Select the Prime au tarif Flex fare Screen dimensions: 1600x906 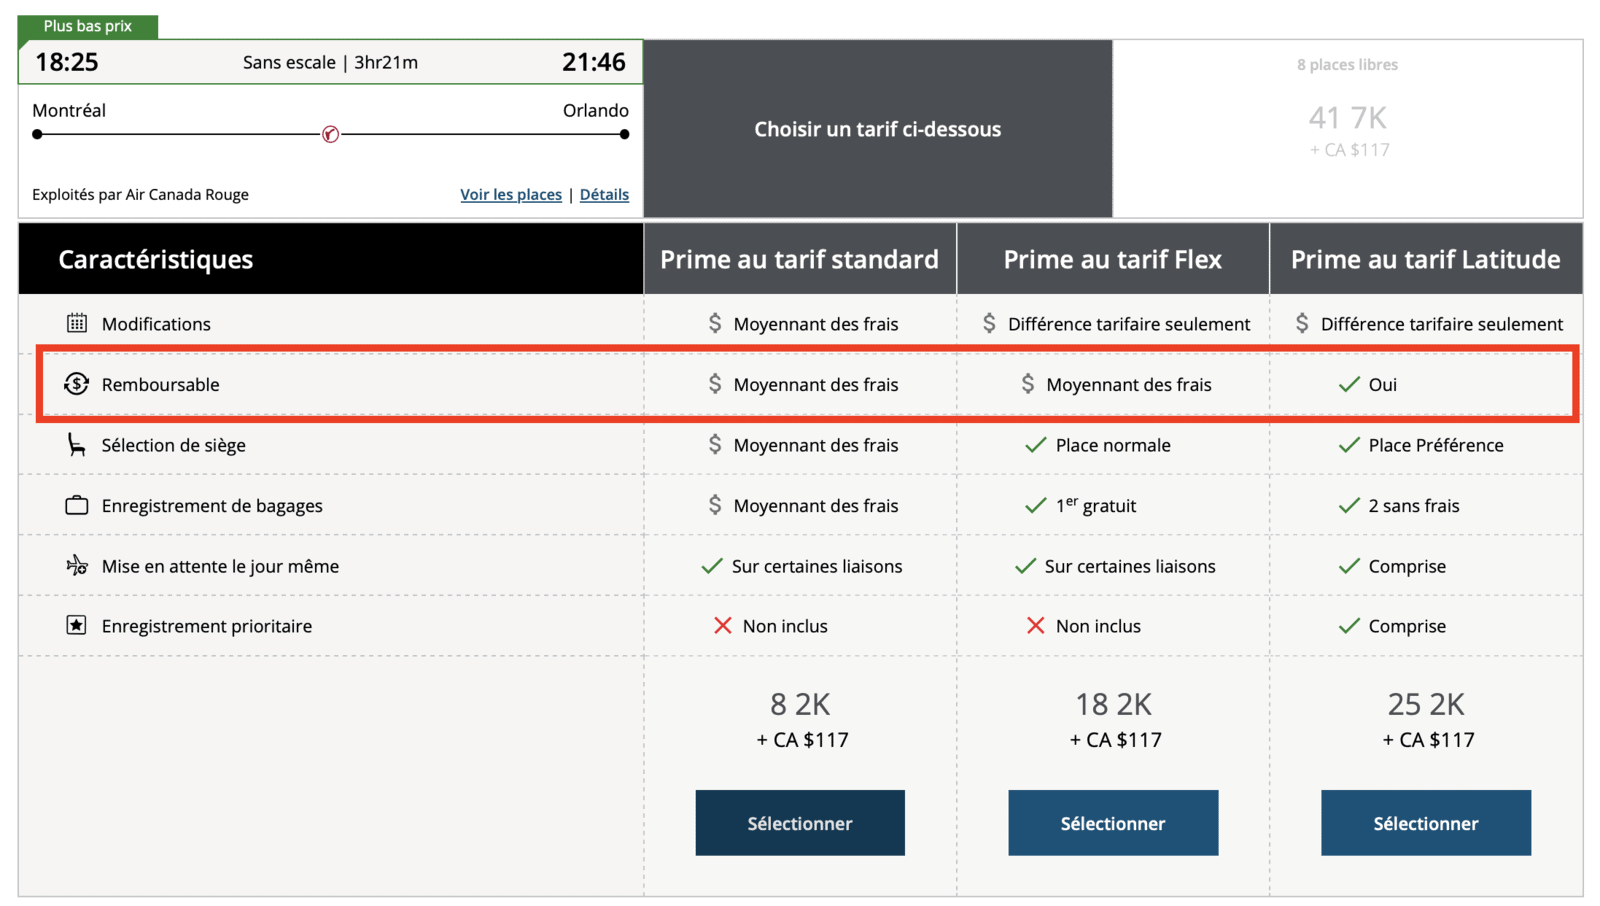click(1112, 823)
